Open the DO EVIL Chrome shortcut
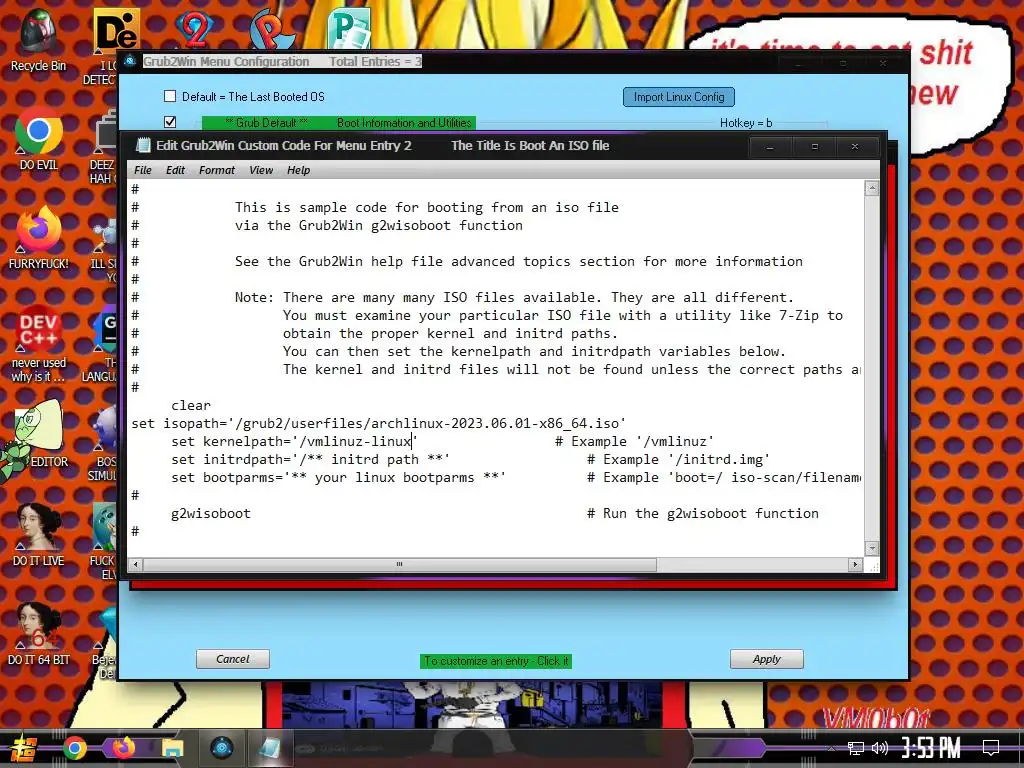This screenshot has height=768, width=1024. [38, 138]
